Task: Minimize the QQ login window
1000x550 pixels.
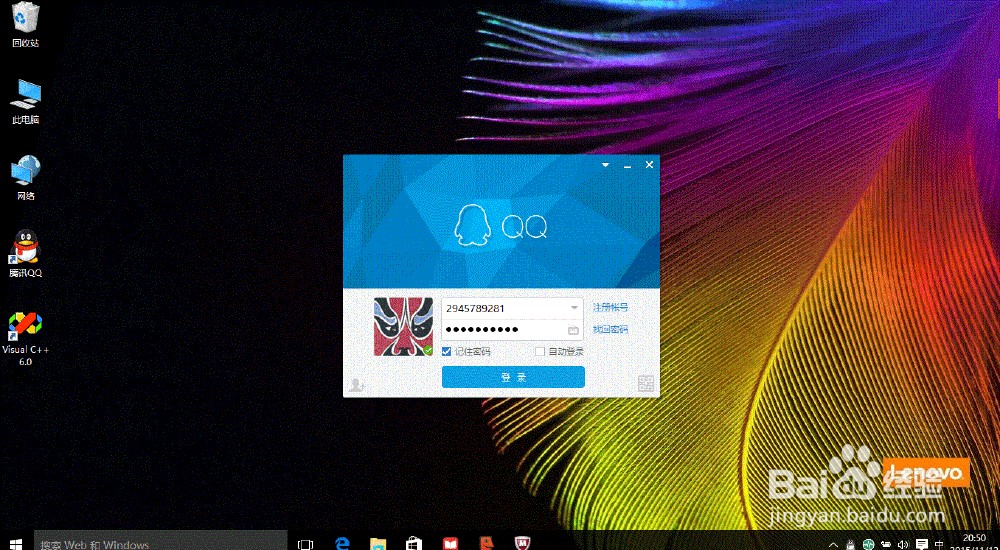Action: (628, 165)
